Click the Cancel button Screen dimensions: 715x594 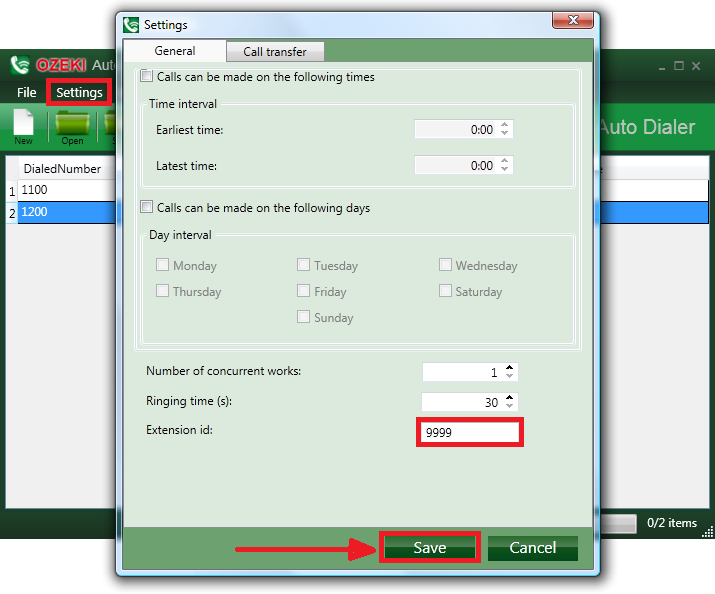533,548
